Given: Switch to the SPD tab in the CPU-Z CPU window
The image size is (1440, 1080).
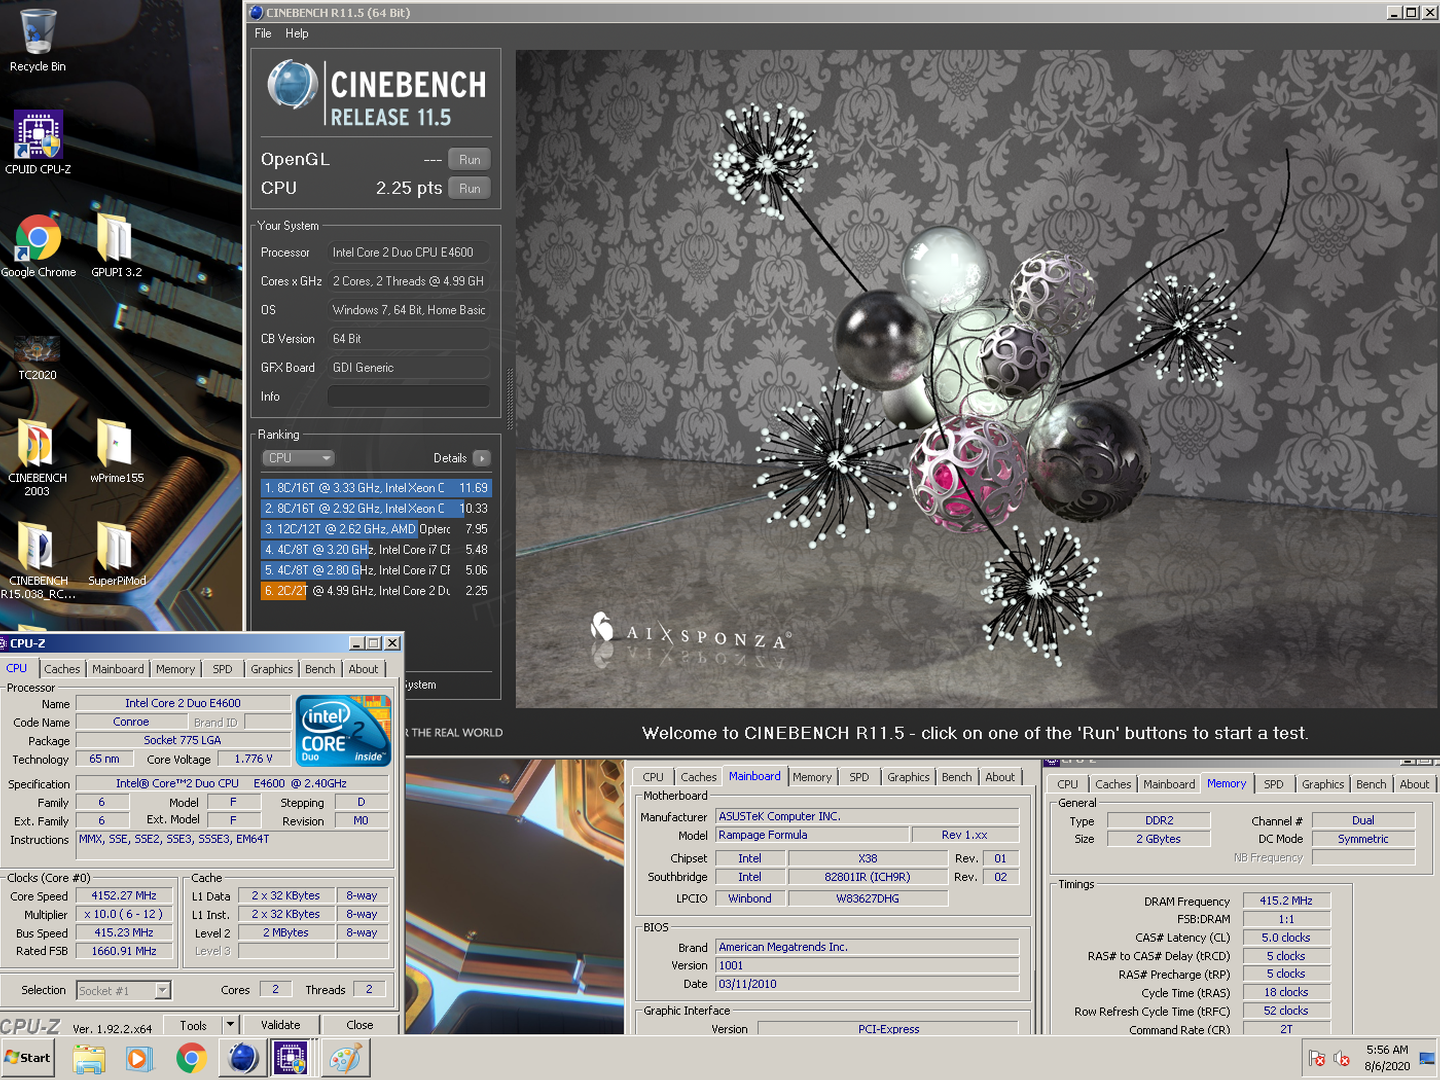Looking at the screenshot, I should click(x=222, y=669).
